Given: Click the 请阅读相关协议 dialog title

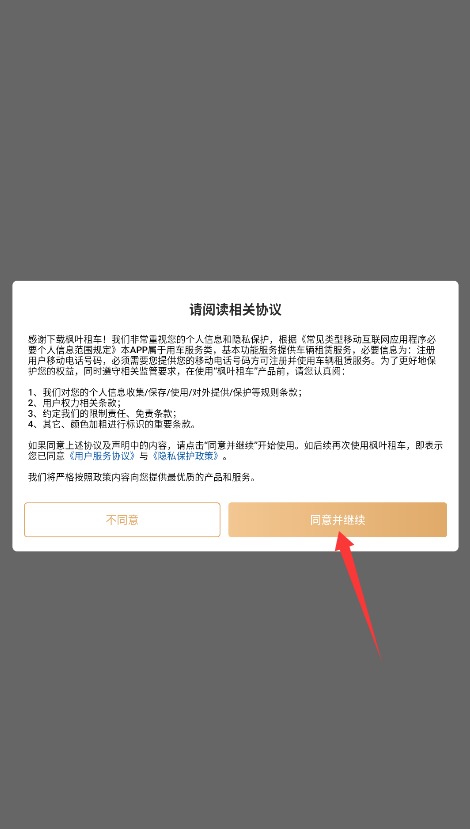Looking at the screenshot, I should point(235,310).
